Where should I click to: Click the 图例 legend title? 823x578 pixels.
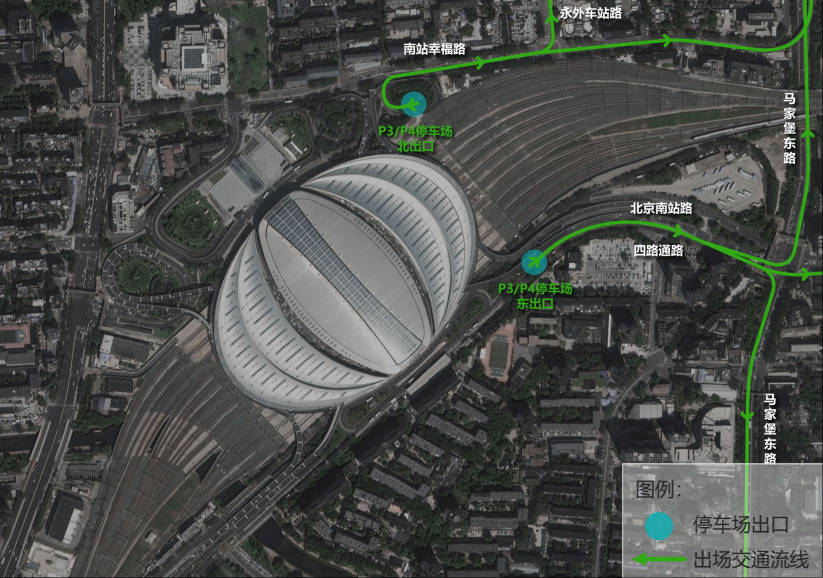(658, 489)
